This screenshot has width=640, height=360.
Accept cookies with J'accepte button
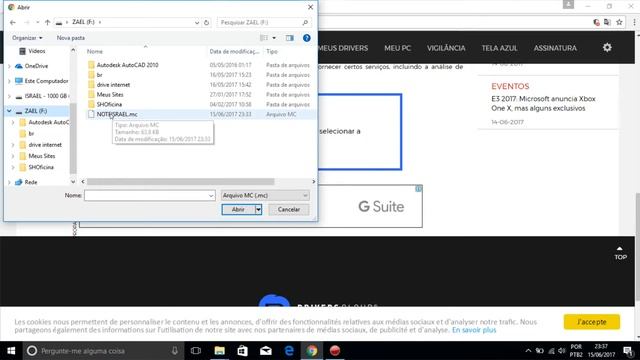(x=592, y=322)
